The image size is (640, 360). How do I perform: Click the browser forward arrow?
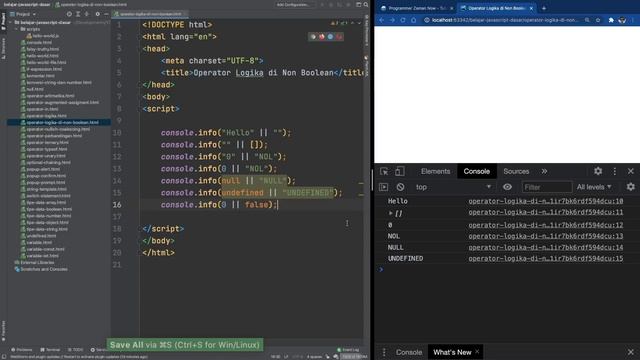point(392,20)
